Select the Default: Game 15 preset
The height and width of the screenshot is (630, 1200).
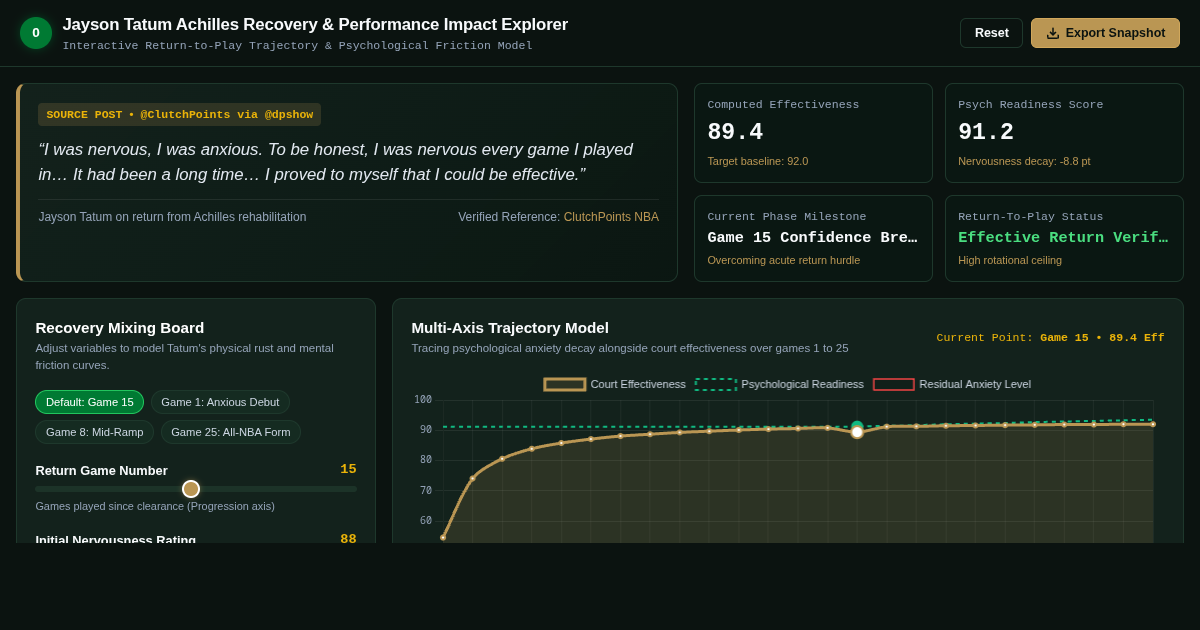[90, 402]
